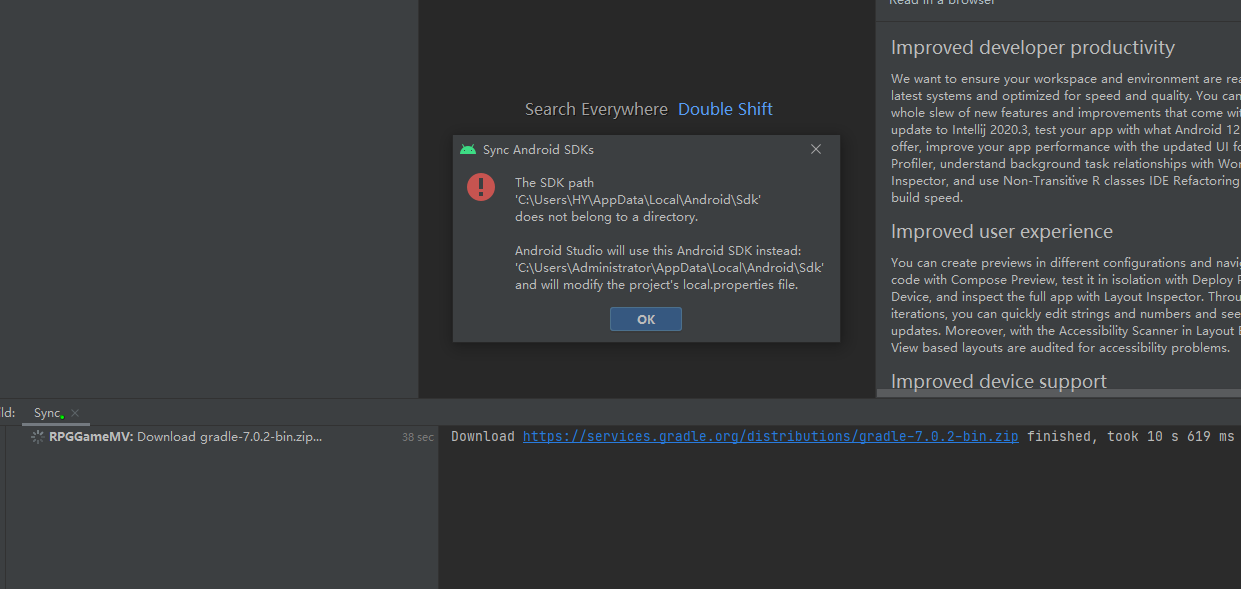Open the gradle-7.0.2-bin.zip download link
Image resolution: width=1241 pixels, height=589 pixels.
pyautogui.click(x=771, y=437)
